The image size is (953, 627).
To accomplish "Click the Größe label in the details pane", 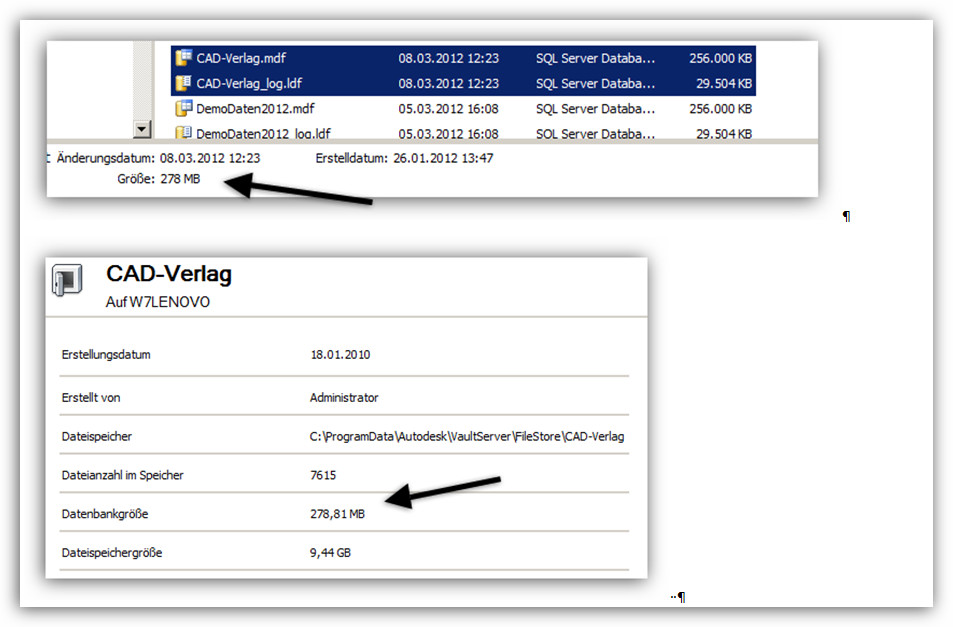I will [x=136, y=179].
